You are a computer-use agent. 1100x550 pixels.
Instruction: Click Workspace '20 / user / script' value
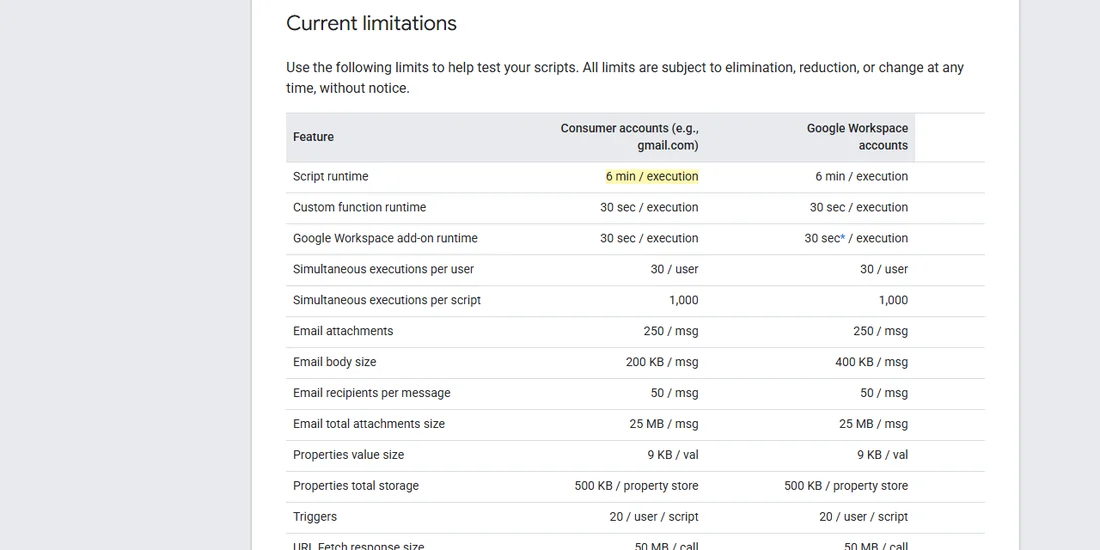(864, 516)
